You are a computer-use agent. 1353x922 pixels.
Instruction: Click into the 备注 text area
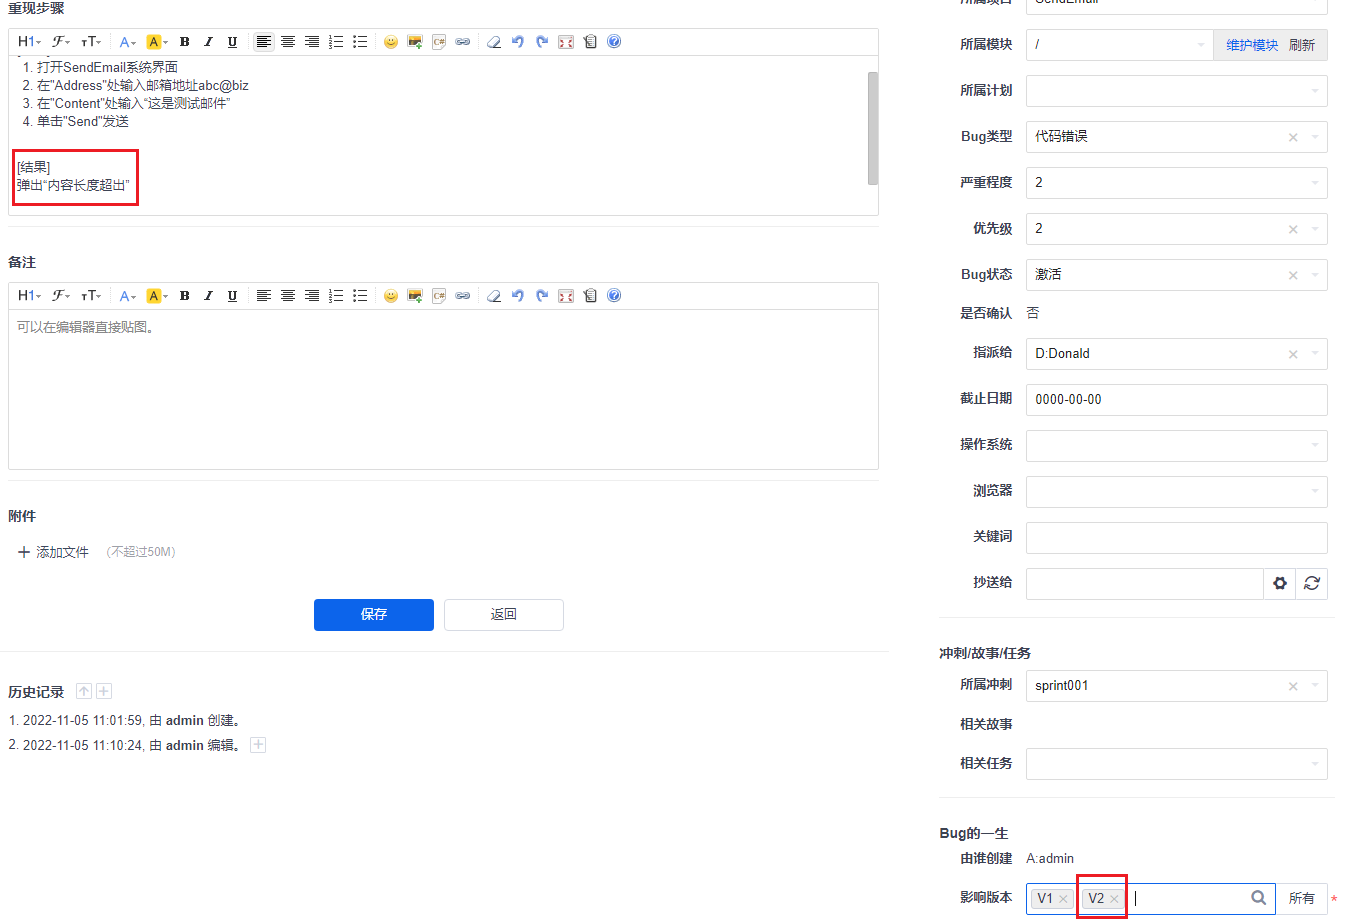[x=443, y=389]
